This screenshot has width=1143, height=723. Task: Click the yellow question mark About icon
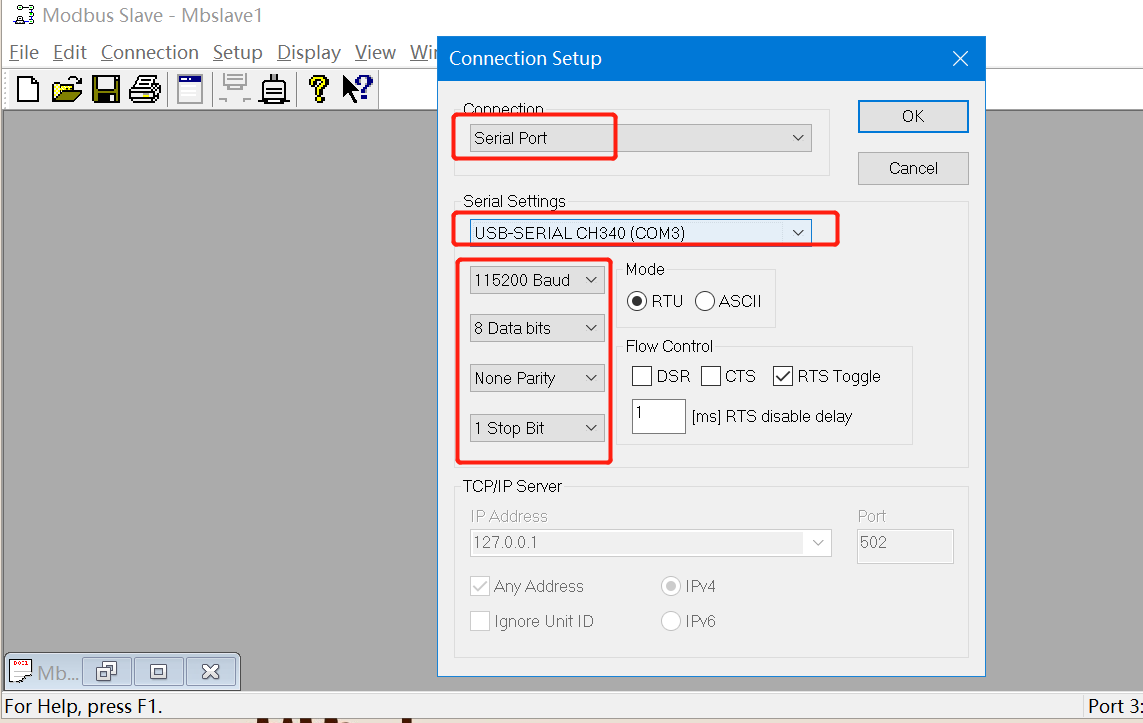(318, 89)
